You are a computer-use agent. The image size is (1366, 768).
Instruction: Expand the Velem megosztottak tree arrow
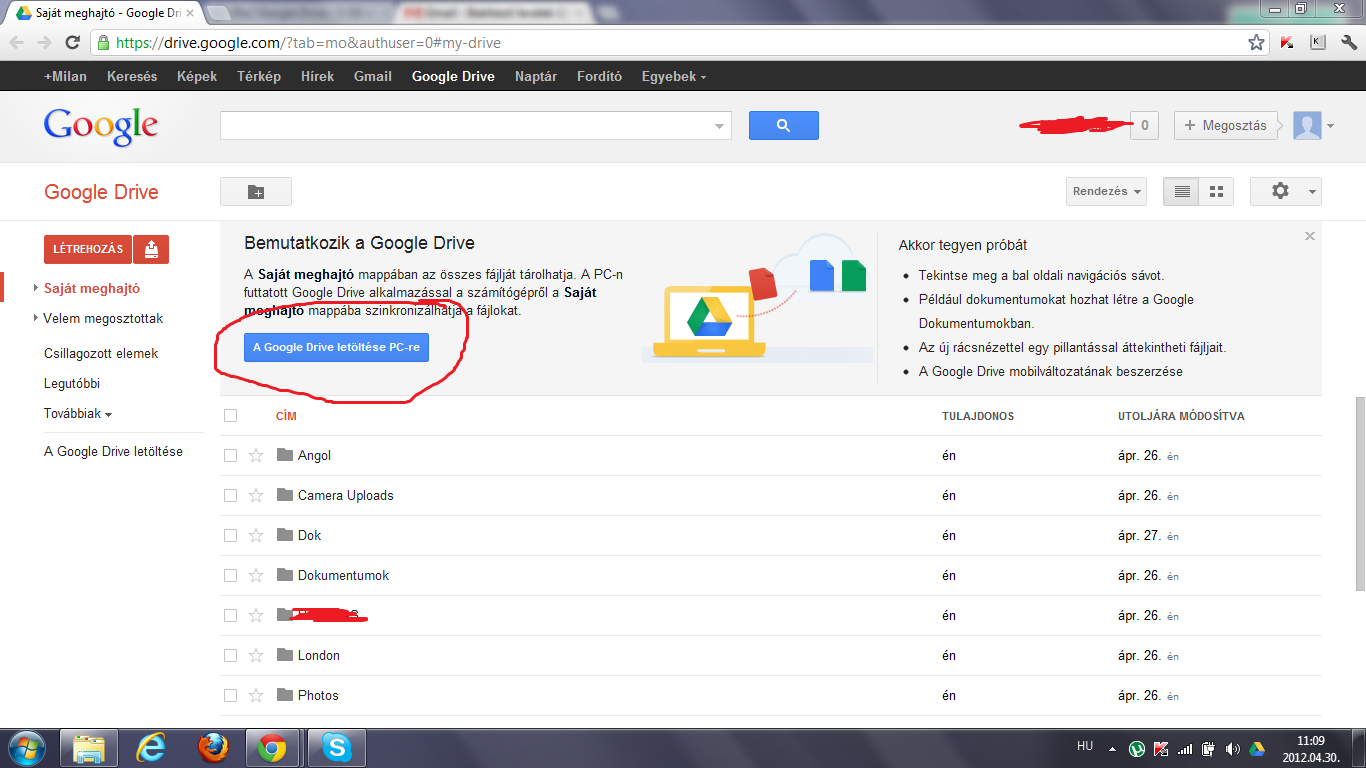(36, 319)
